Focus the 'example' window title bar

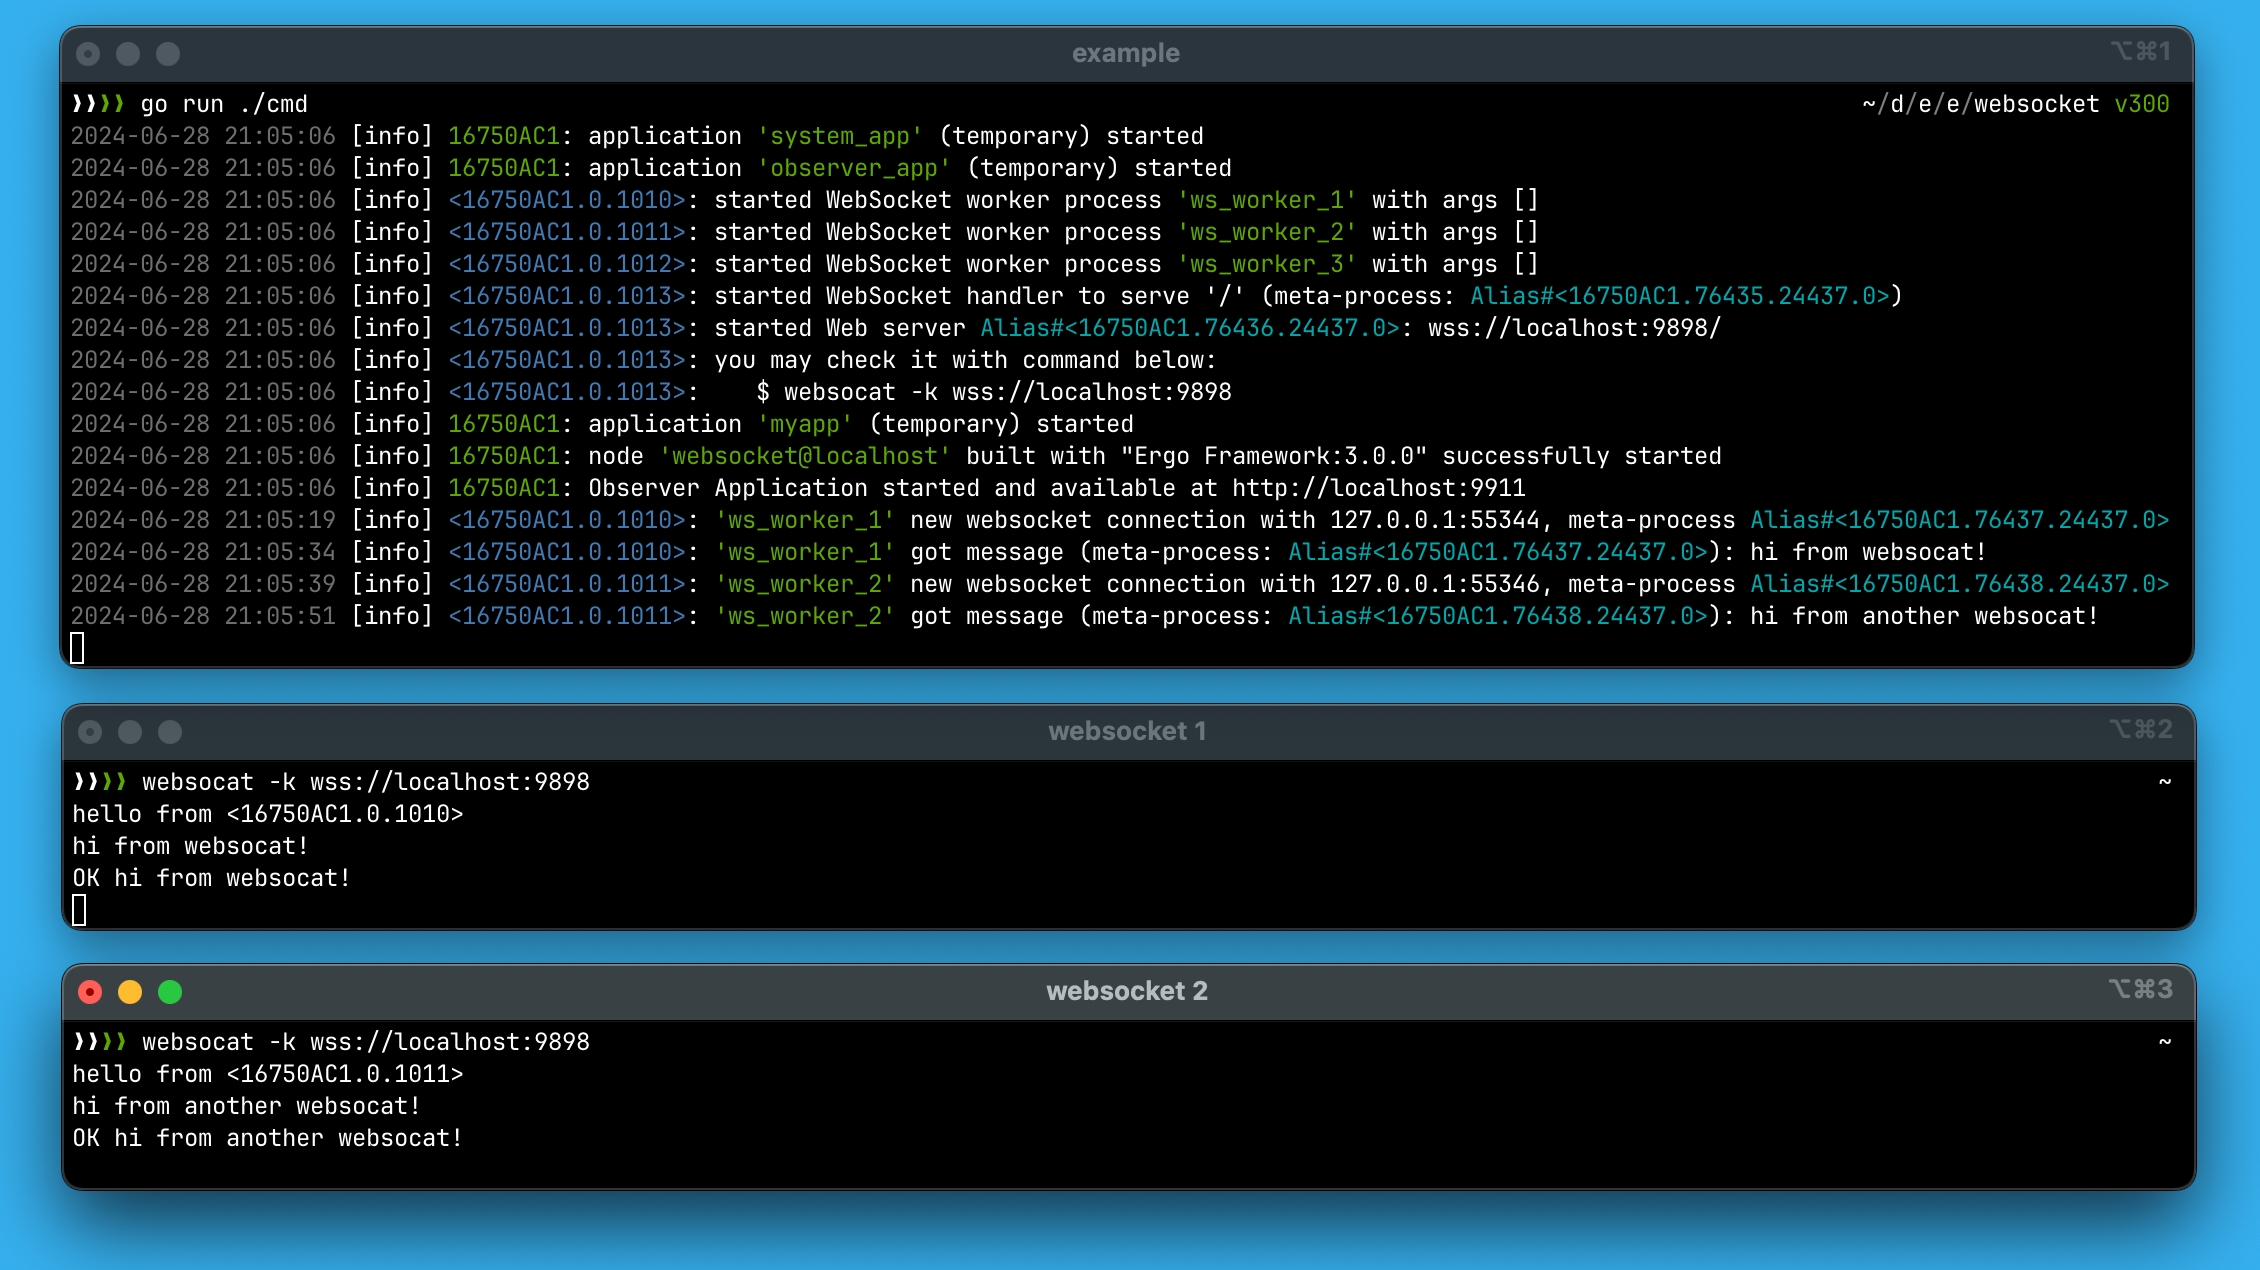pyautogui.click(x=1125, y=53)
